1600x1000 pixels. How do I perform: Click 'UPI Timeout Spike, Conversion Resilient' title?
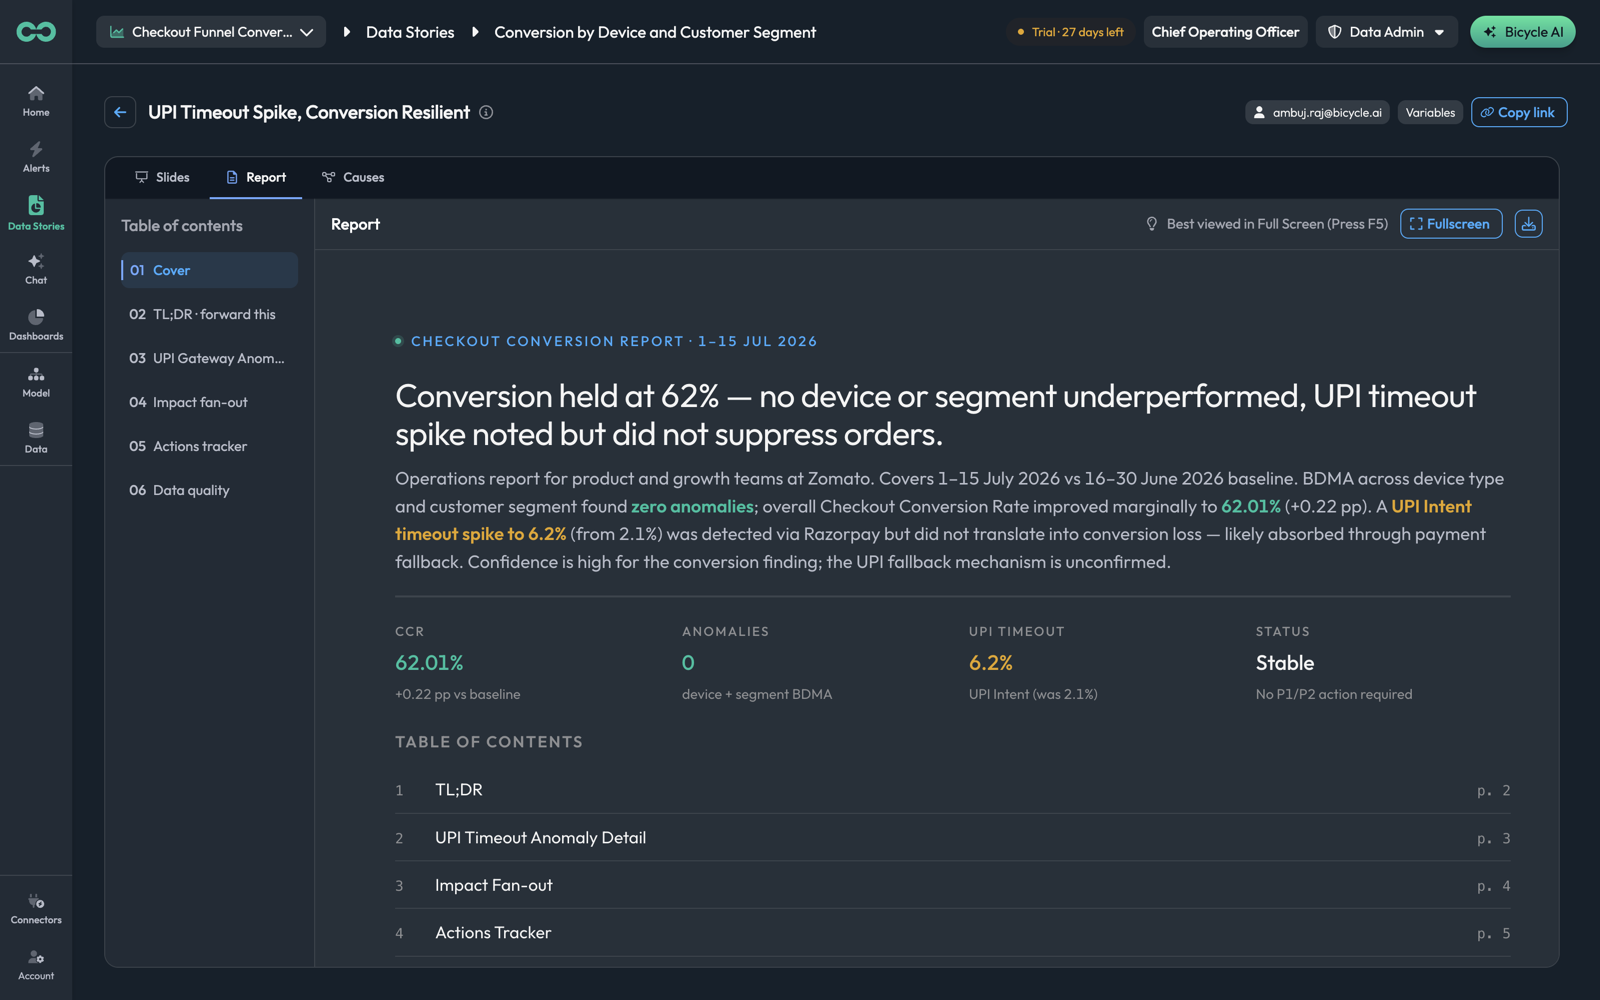point(309,112)
